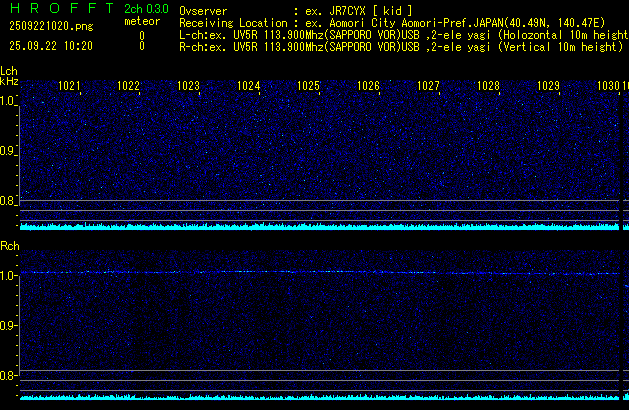
Task: Click the Rch 0.8 kHz axis label
Action: click(x=9, y=375)
